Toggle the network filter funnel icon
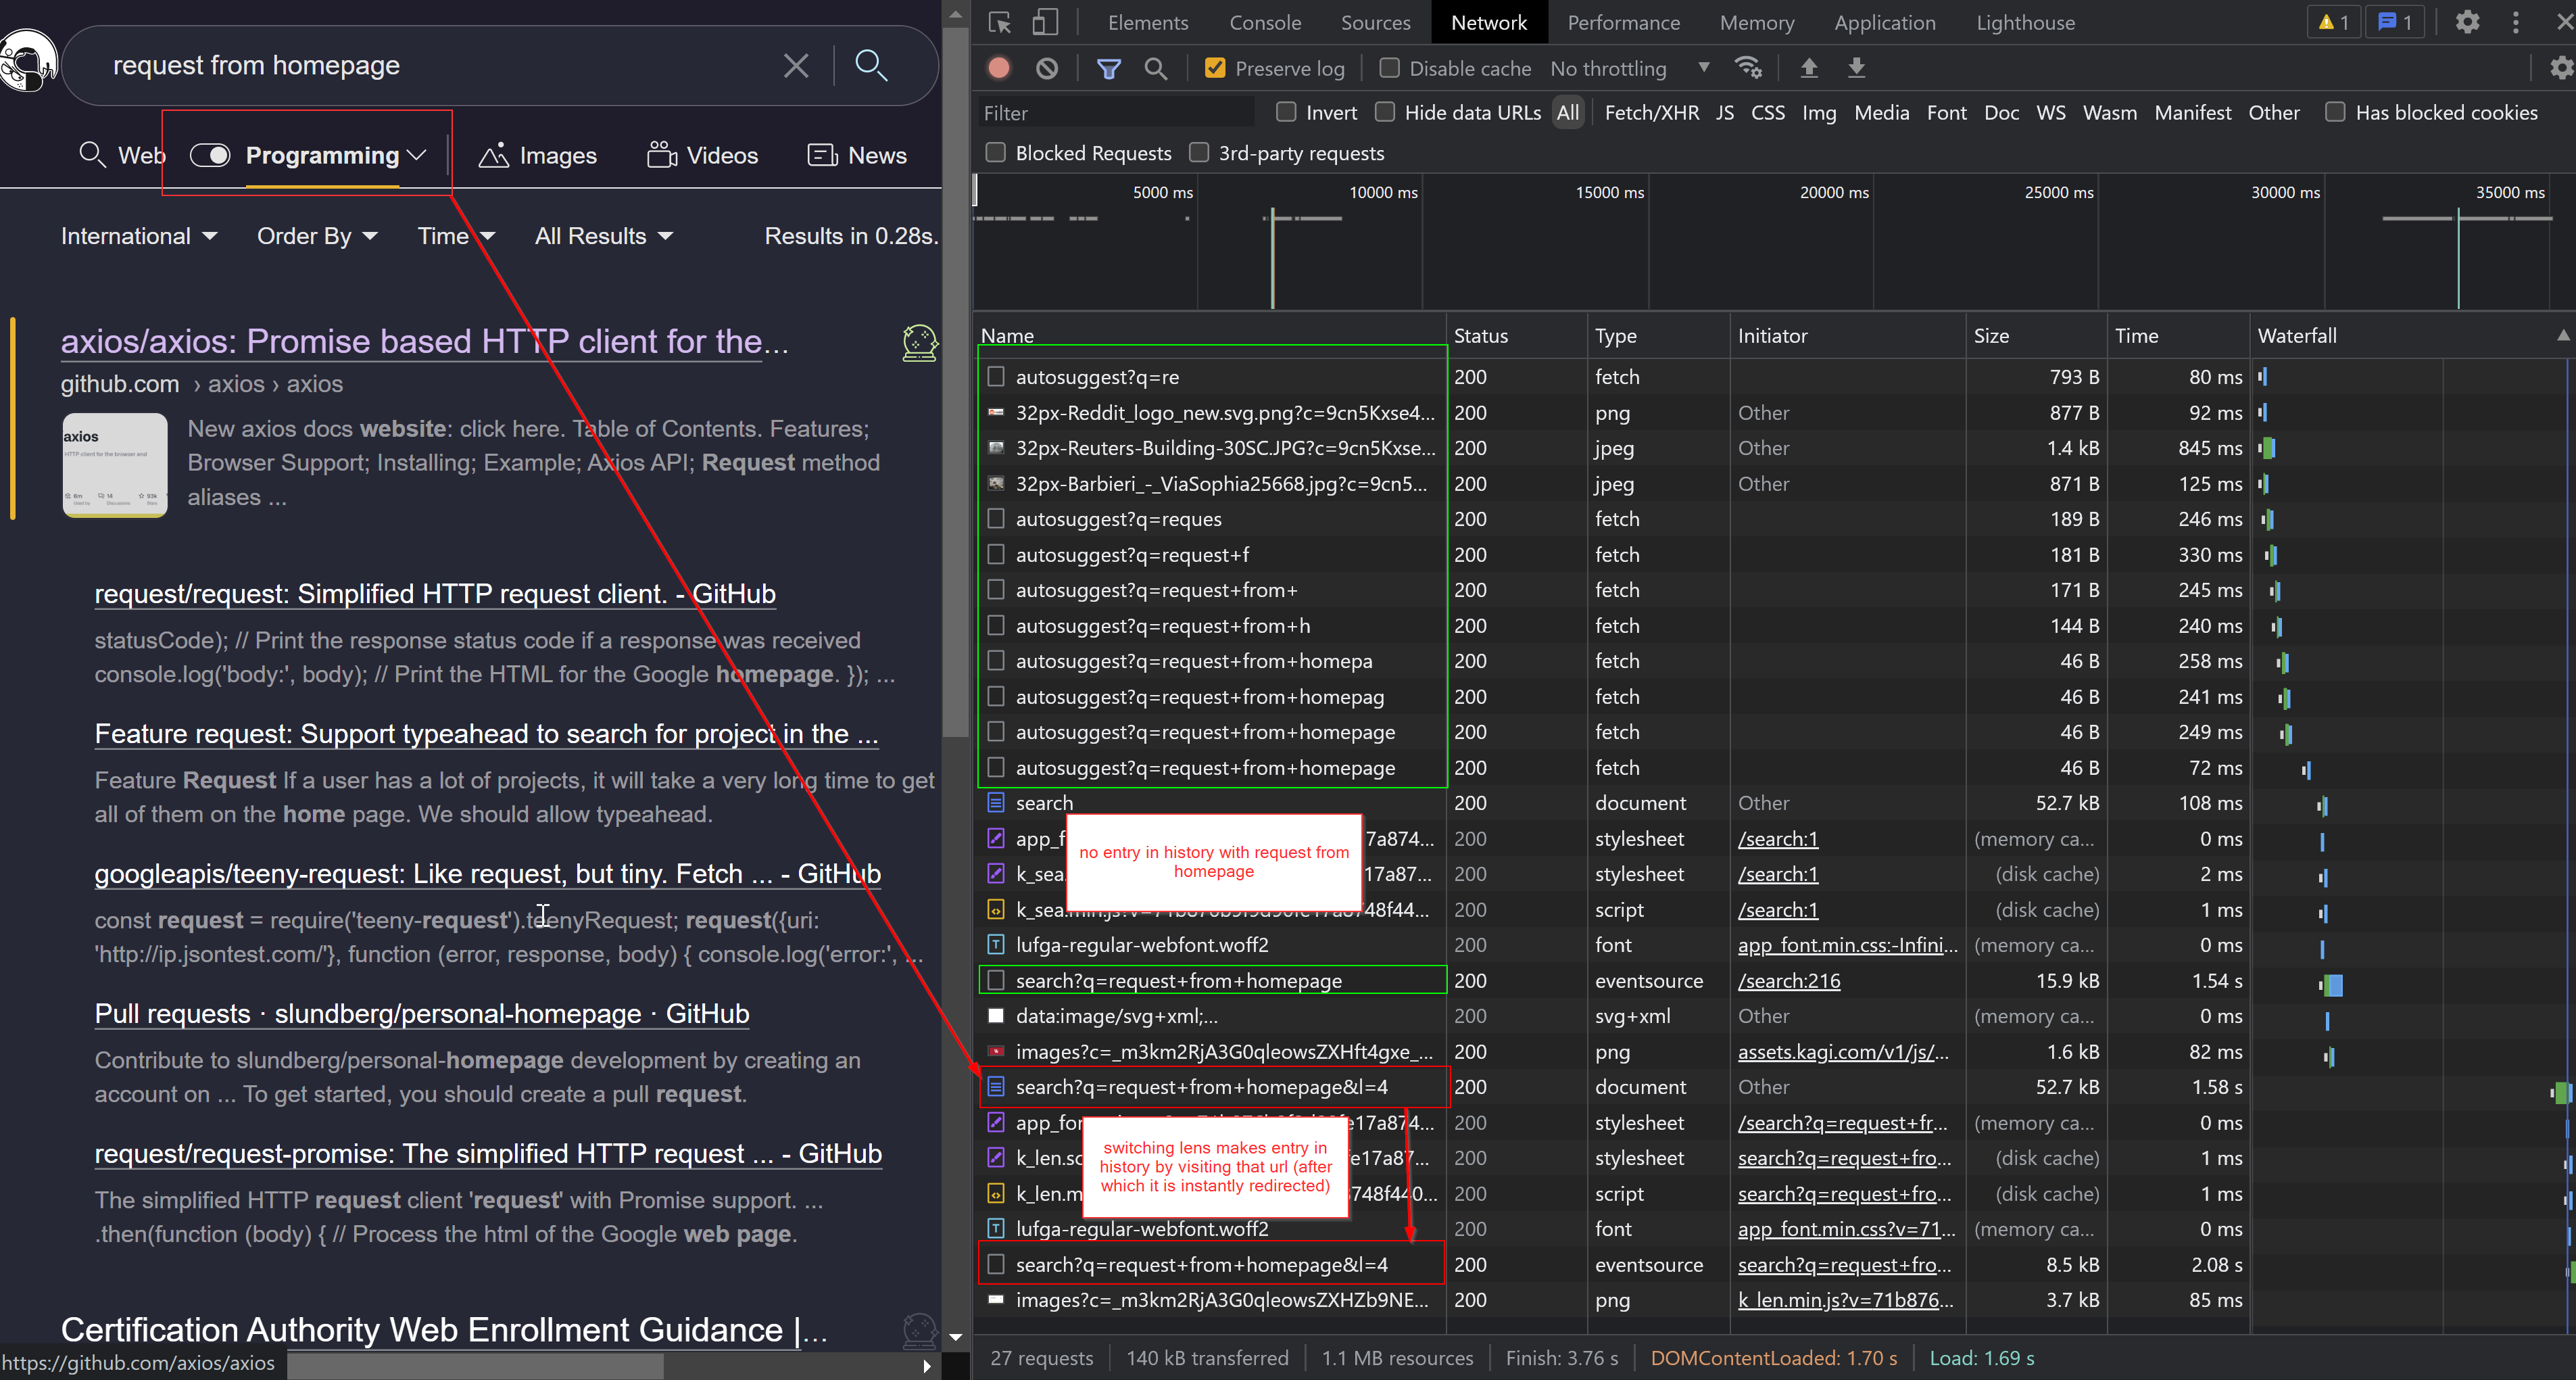This screenshot has height=1380, width=2576. pyautogui.click(x=1108, y=68)
